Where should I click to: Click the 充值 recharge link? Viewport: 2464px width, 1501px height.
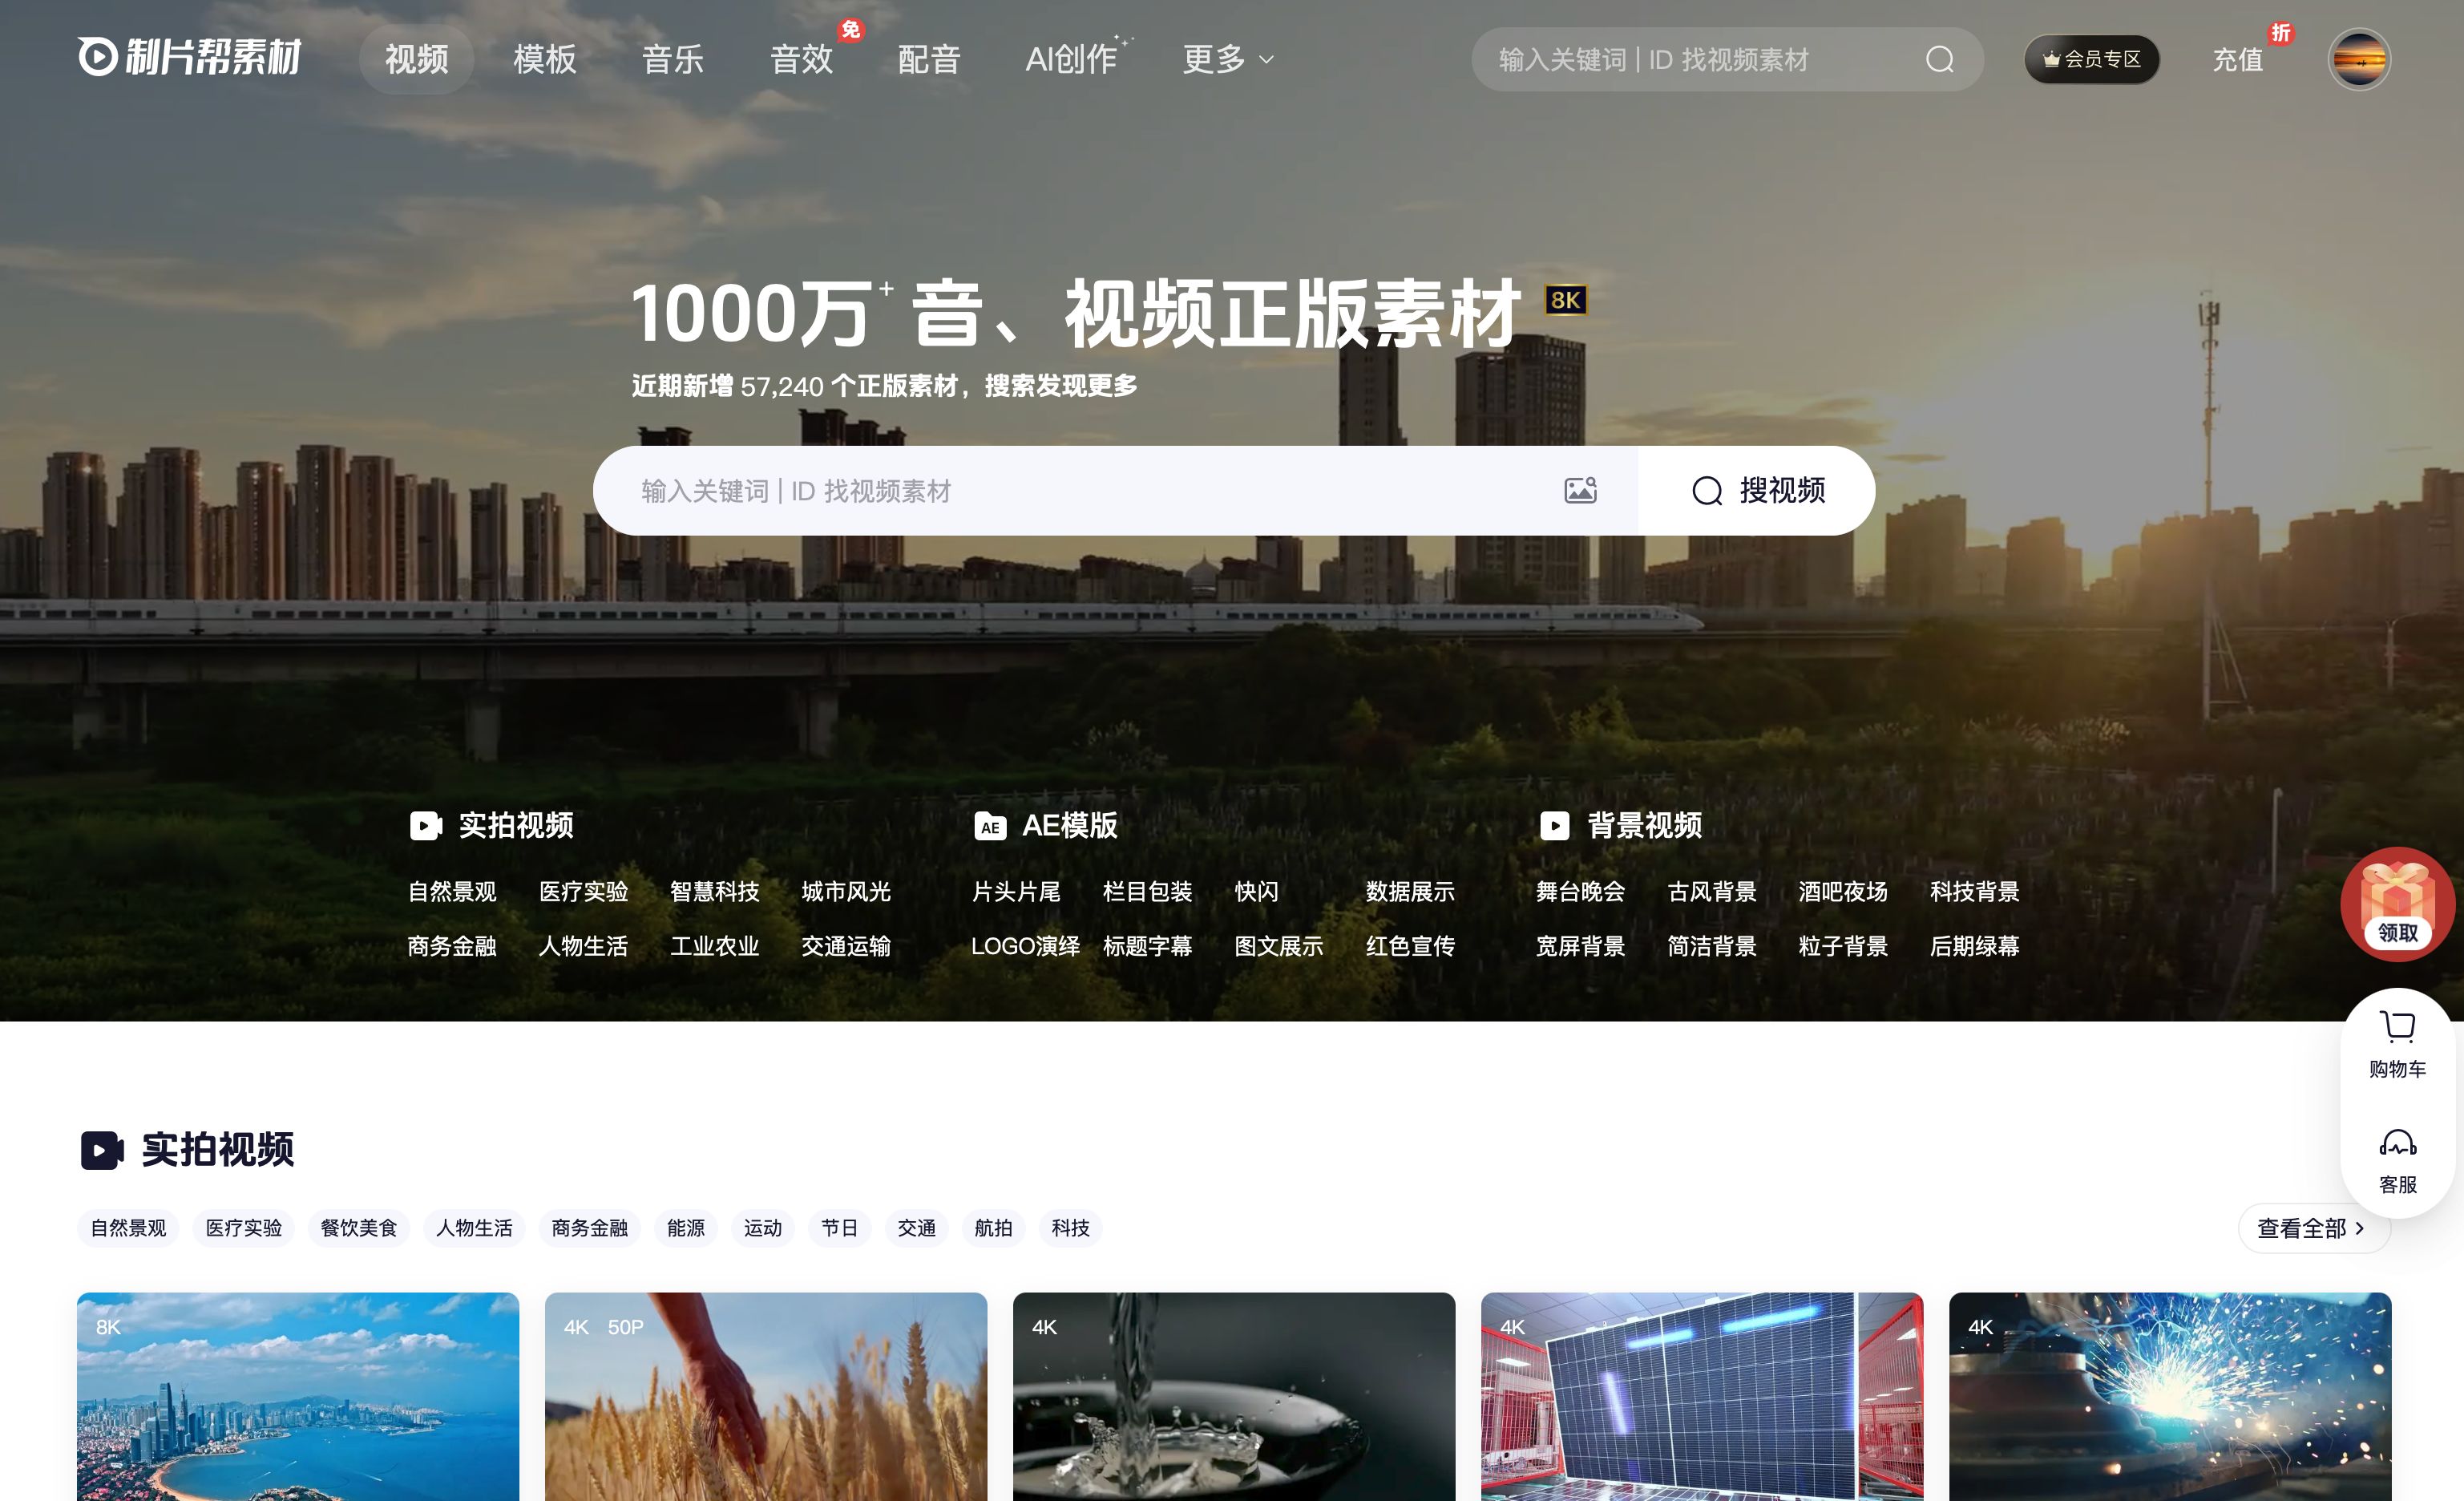point(2237,60)
